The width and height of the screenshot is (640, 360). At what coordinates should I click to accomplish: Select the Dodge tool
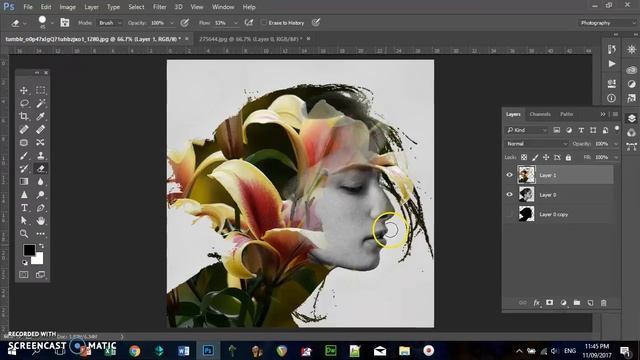pos(40,195)
